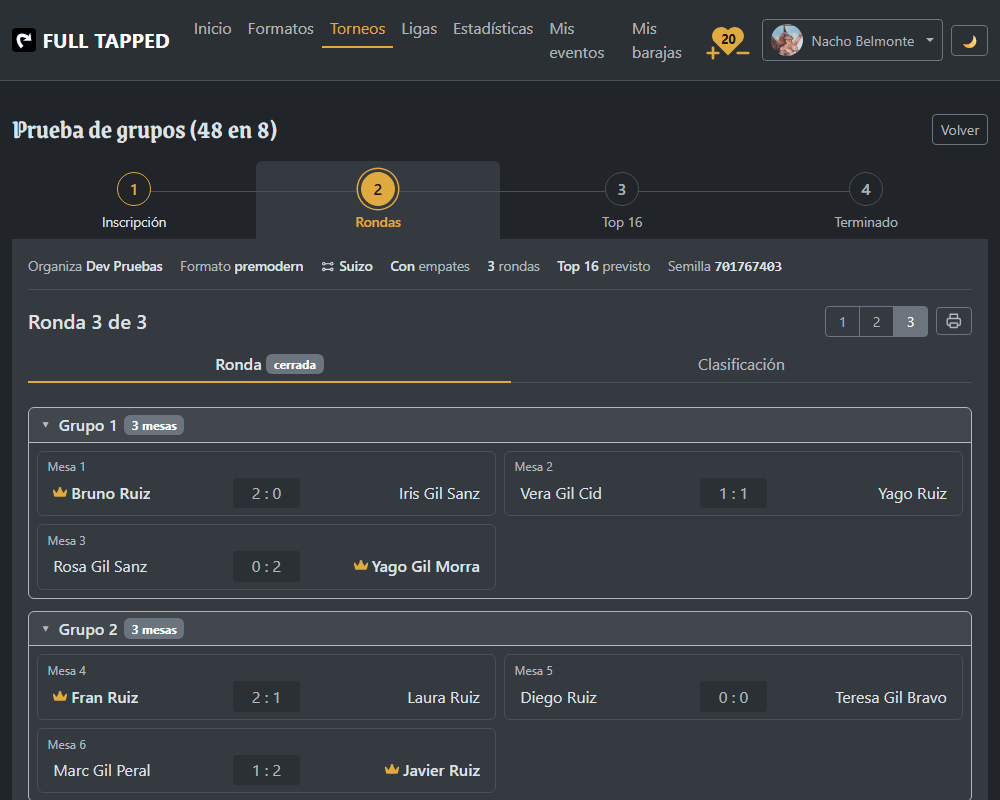Screen dimensions: 1000x800
Task: Click the crown icon beside Javier Ruiz
Action: (392, 769)
